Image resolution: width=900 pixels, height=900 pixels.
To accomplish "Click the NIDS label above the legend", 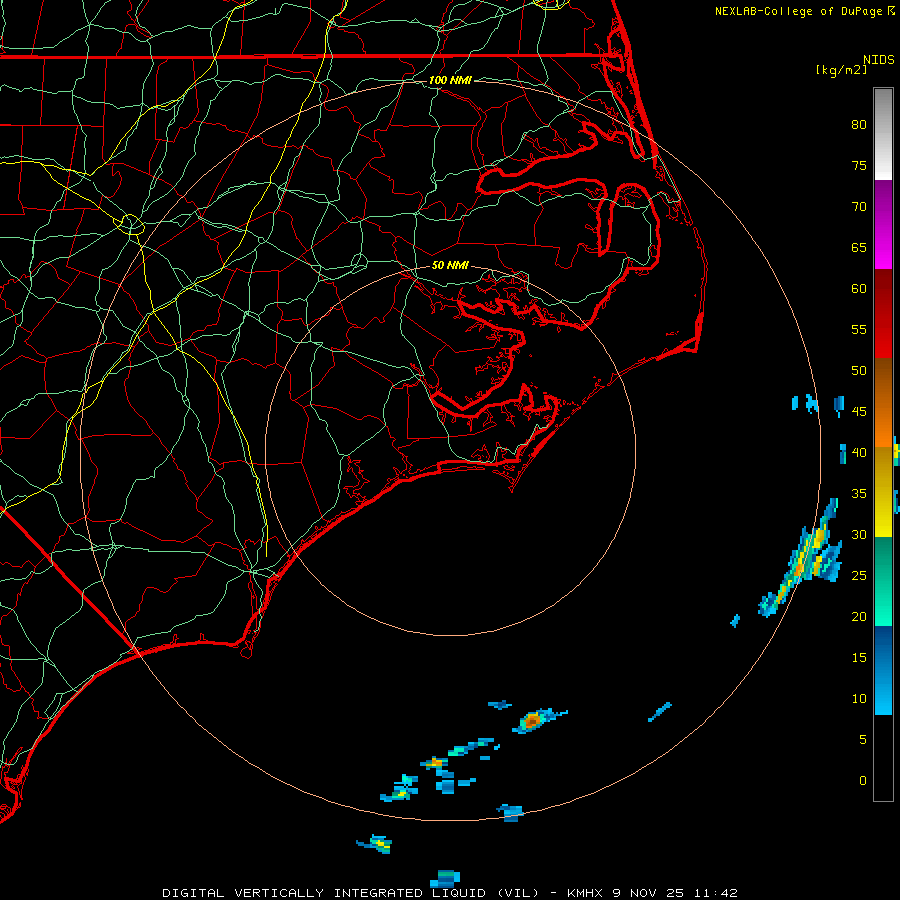I will (x=878, y=60).
